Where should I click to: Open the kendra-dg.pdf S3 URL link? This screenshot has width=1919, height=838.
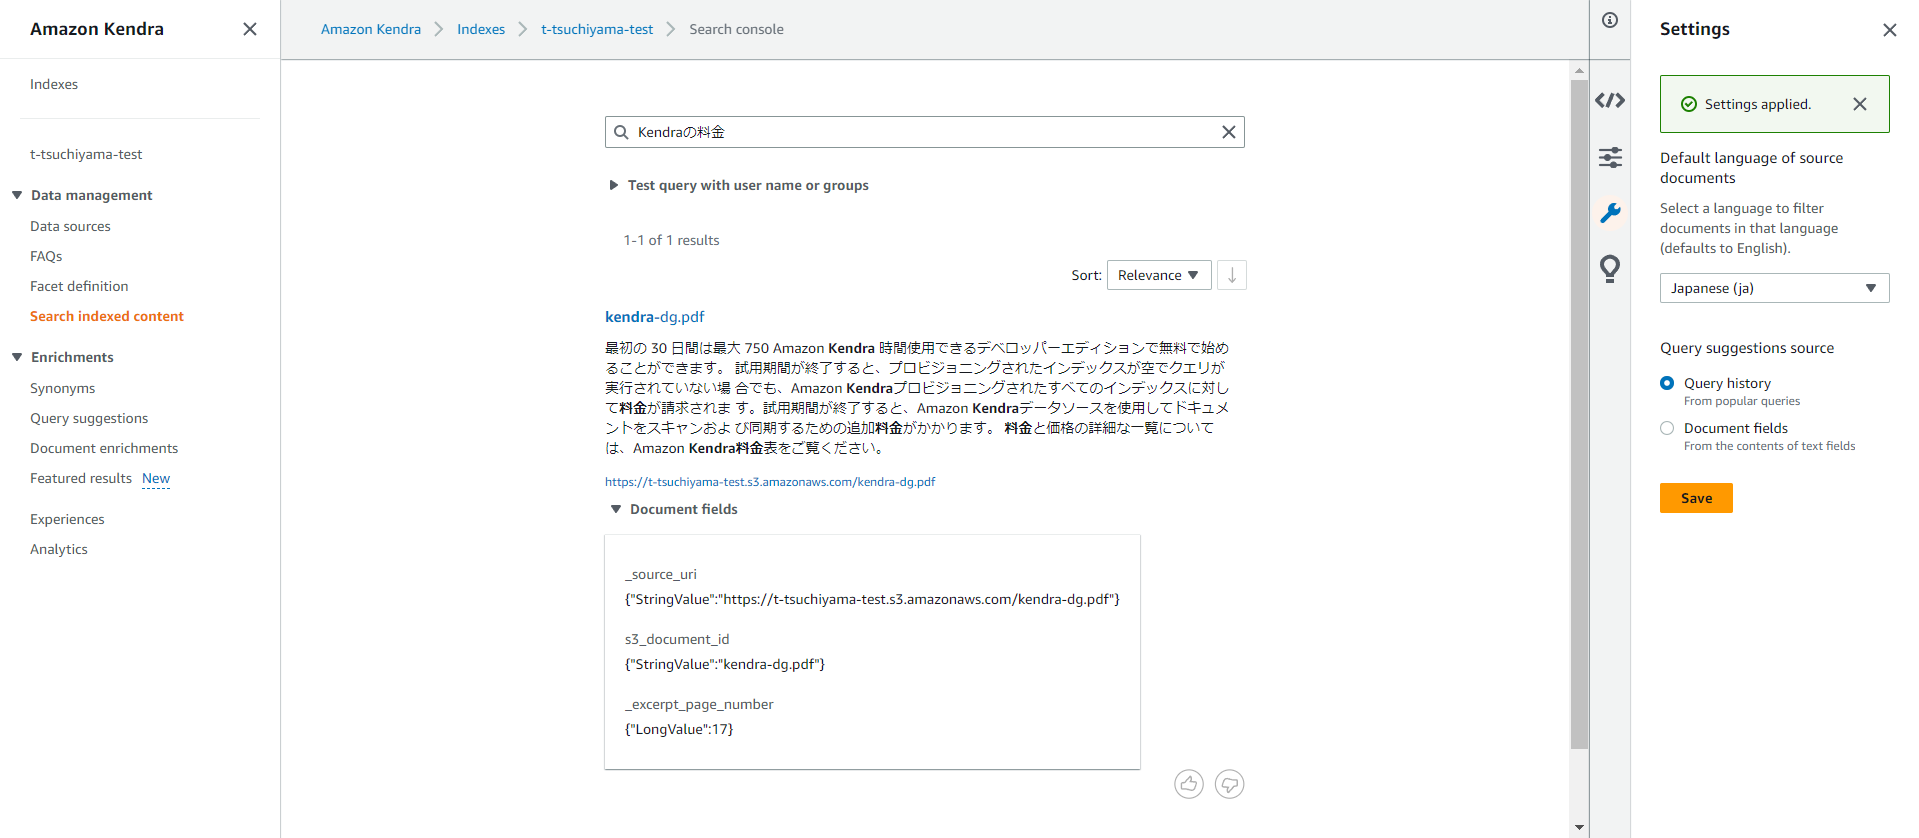(x=770, y=481)
